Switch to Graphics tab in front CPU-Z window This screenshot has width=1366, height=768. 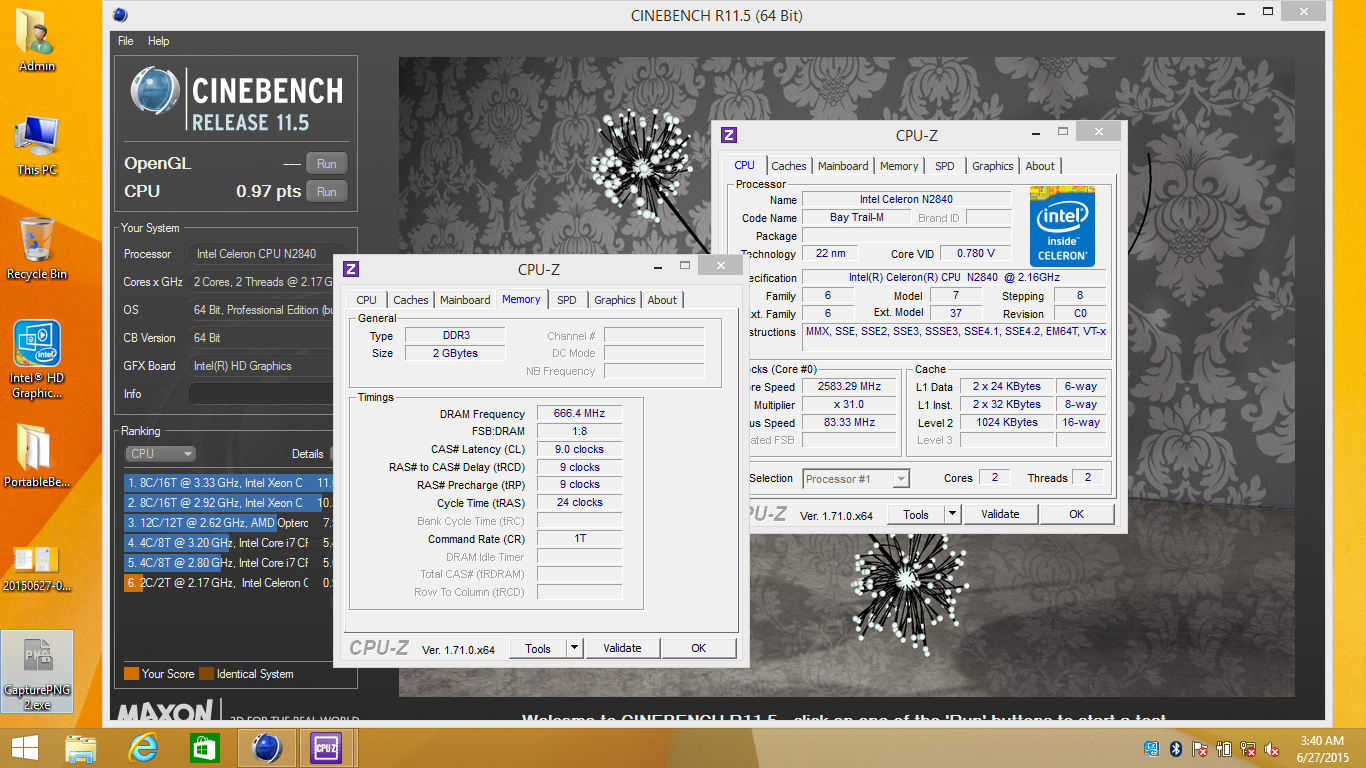pyautogui.click(x=615, y=300)
